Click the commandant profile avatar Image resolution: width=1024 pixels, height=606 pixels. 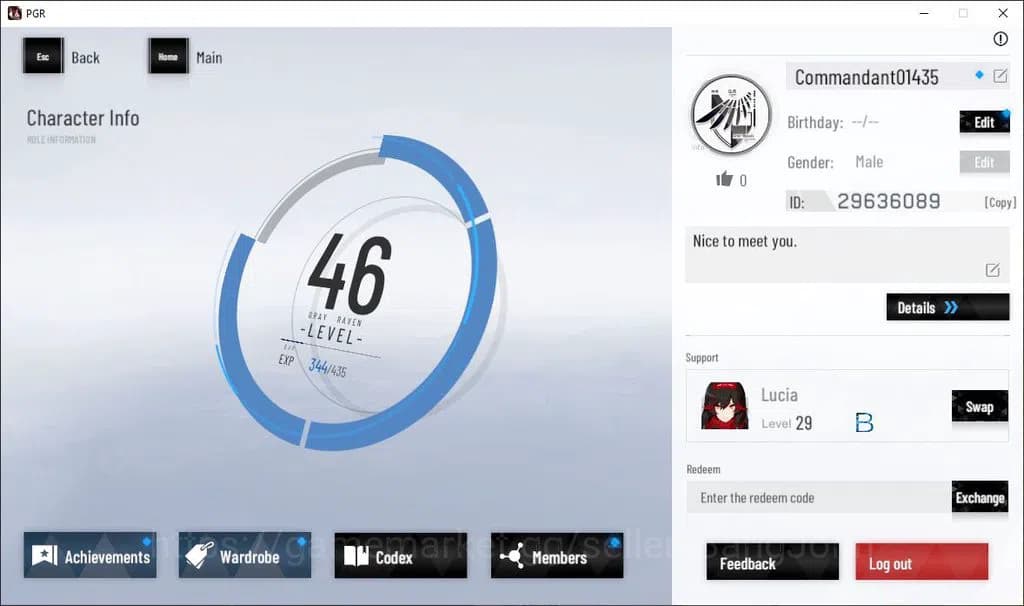(x=731, y=114)
